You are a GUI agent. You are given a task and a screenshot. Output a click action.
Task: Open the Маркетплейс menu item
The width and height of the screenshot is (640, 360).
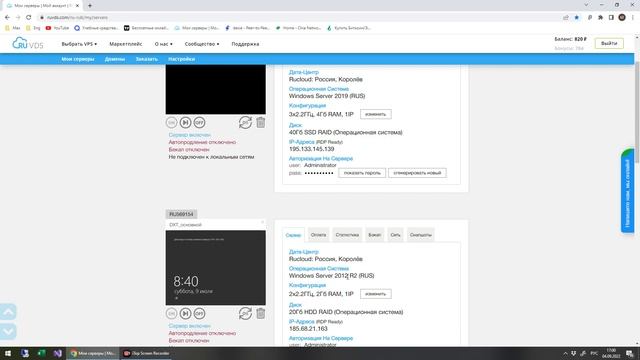[126, 44]
